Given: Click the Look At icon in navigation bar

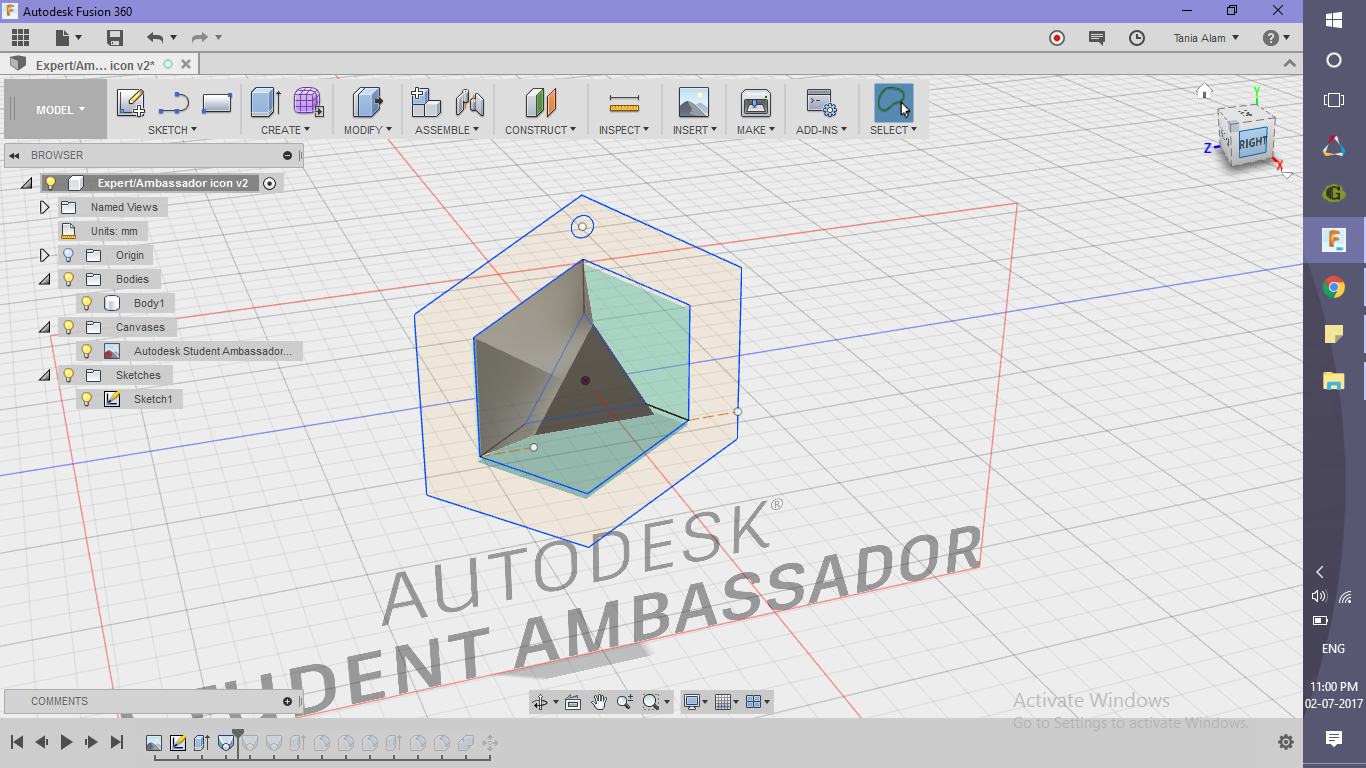Looking at the screenshot, I should (572, 702).
